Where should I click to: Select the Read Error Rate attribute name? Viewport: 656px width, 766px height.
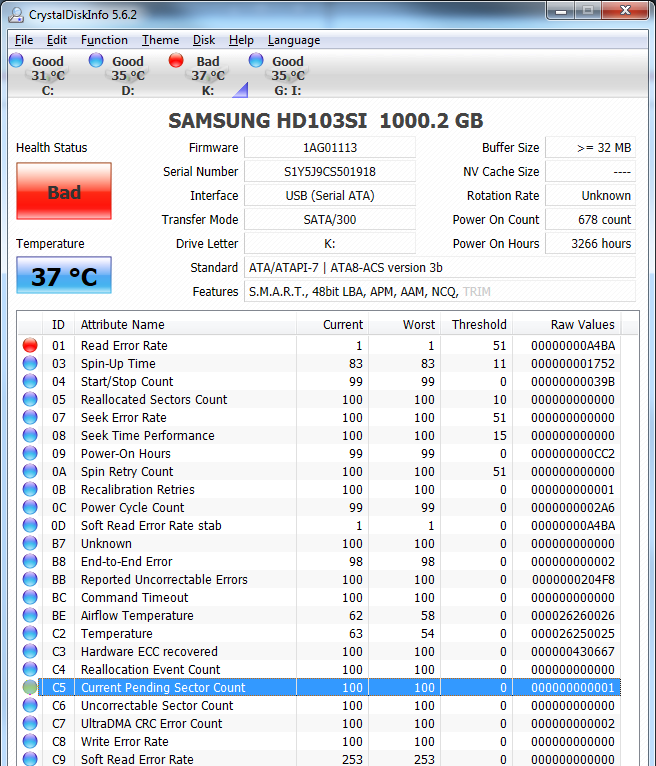pyautogui.click(x=124, y=345)
